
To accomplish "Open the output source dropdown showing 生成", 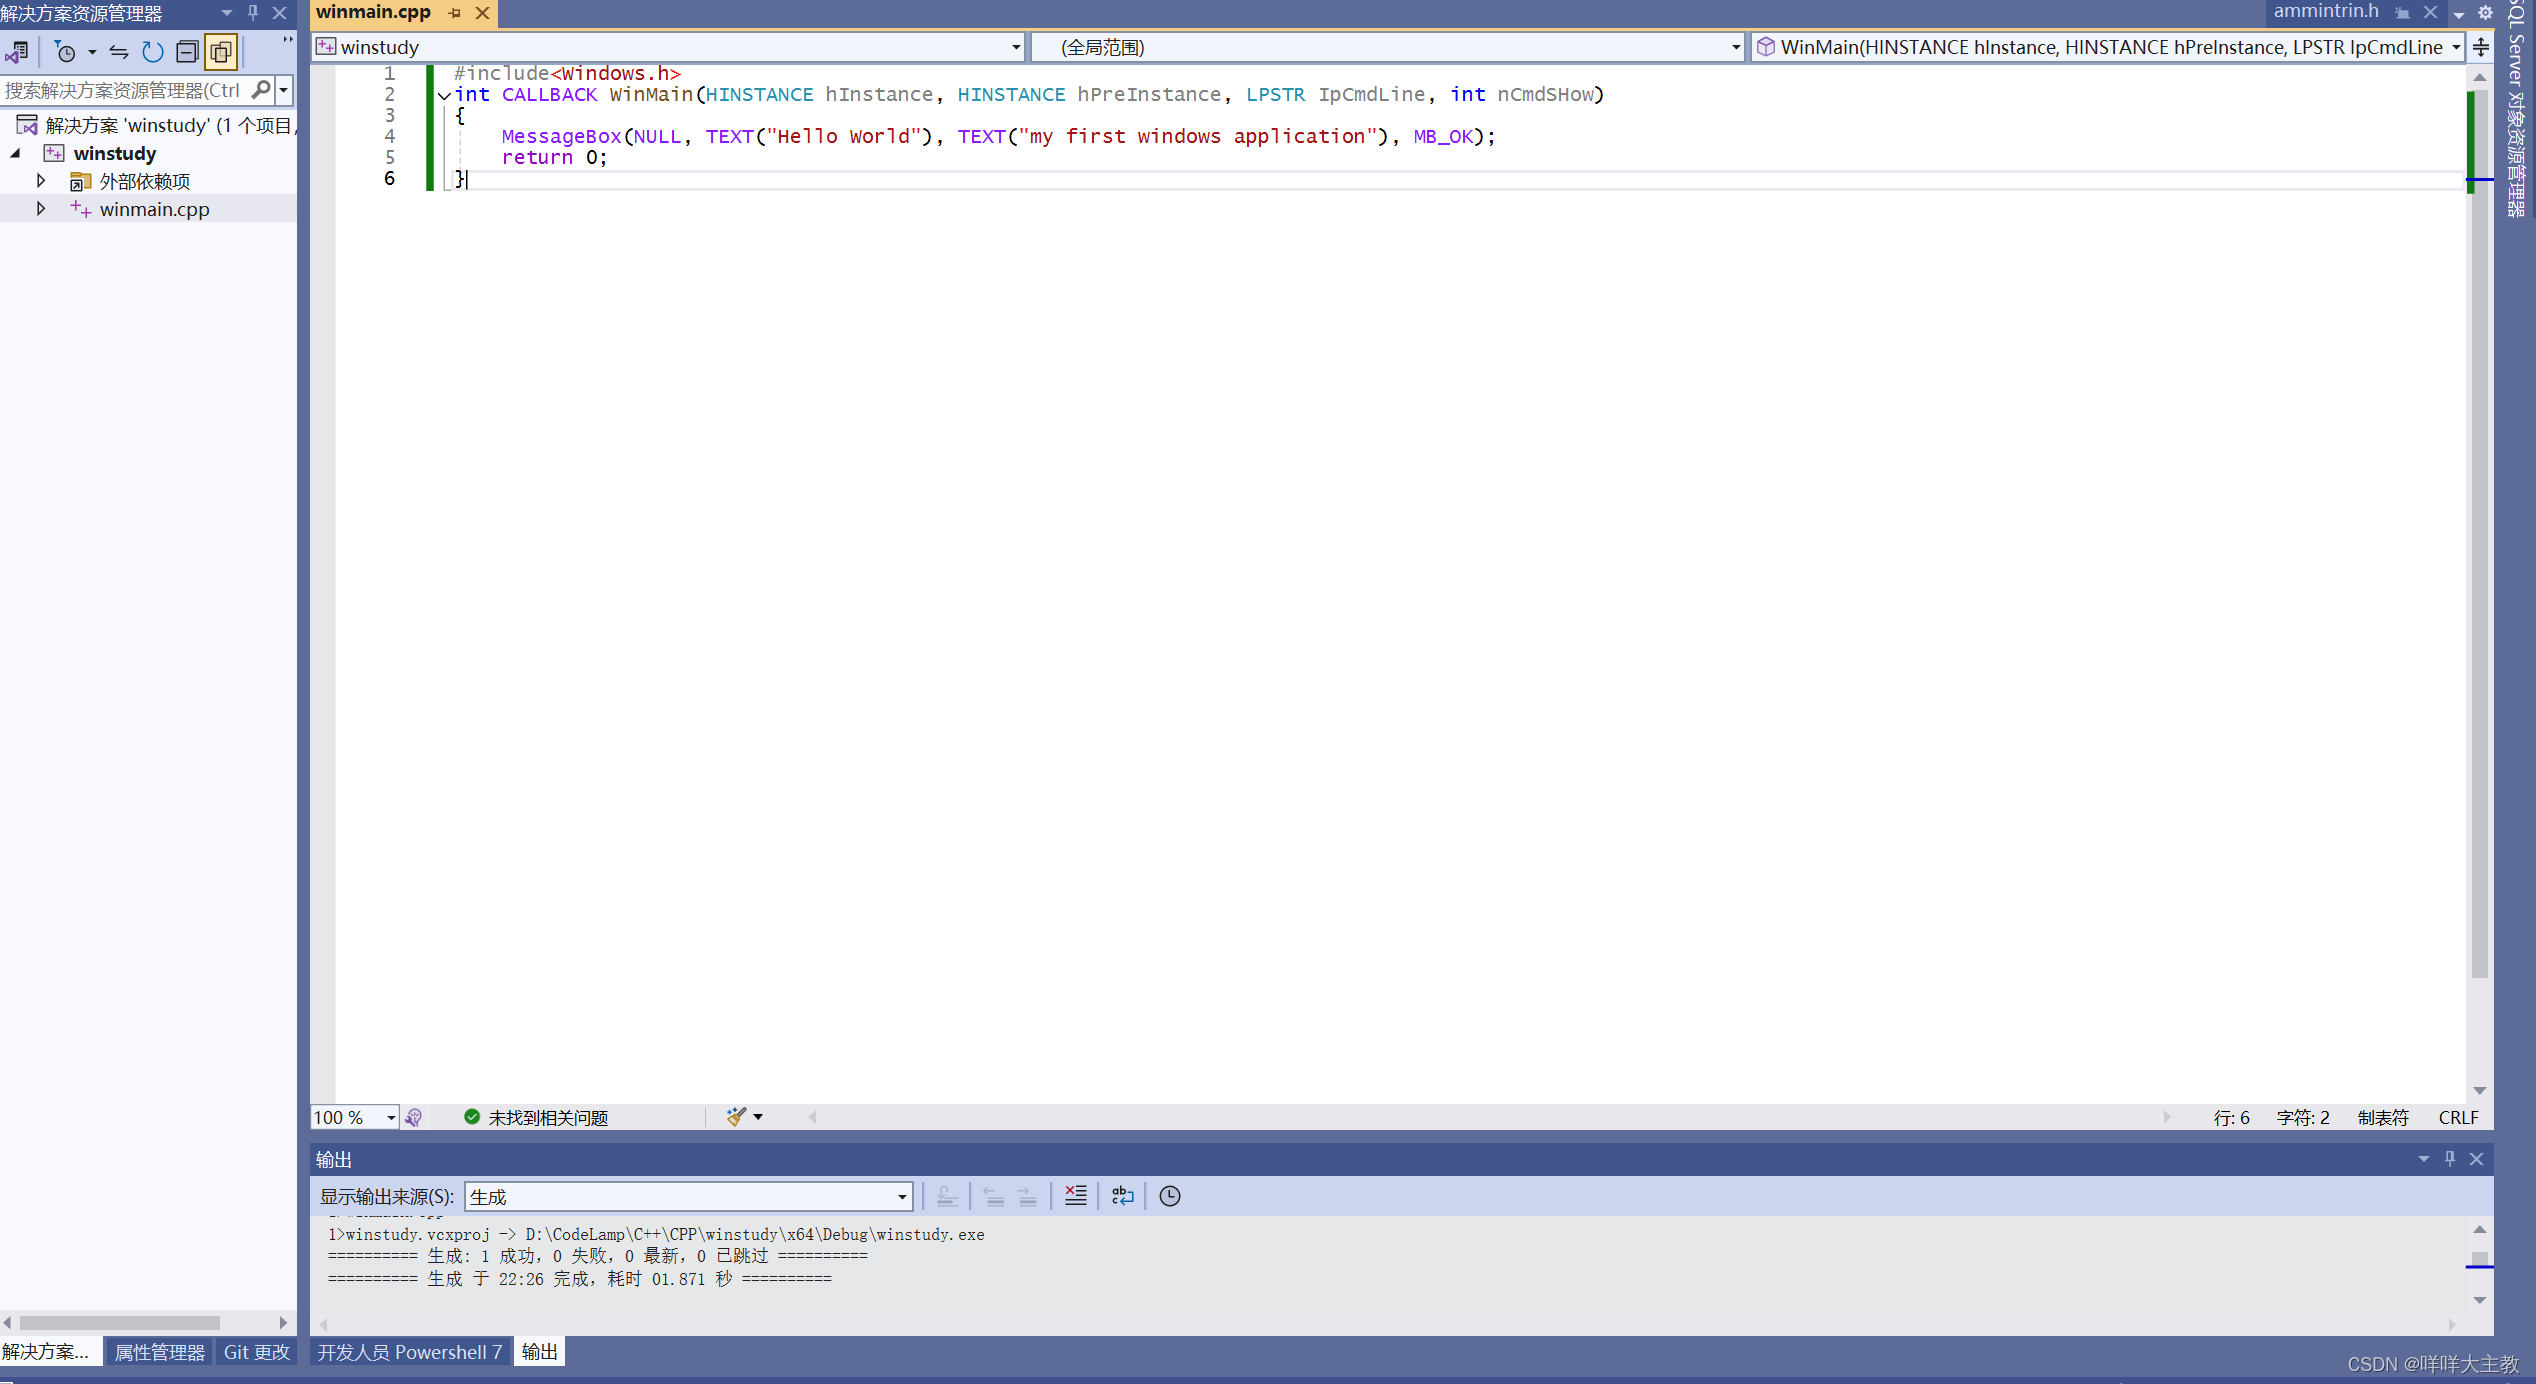I will [x=688, y=1196].
